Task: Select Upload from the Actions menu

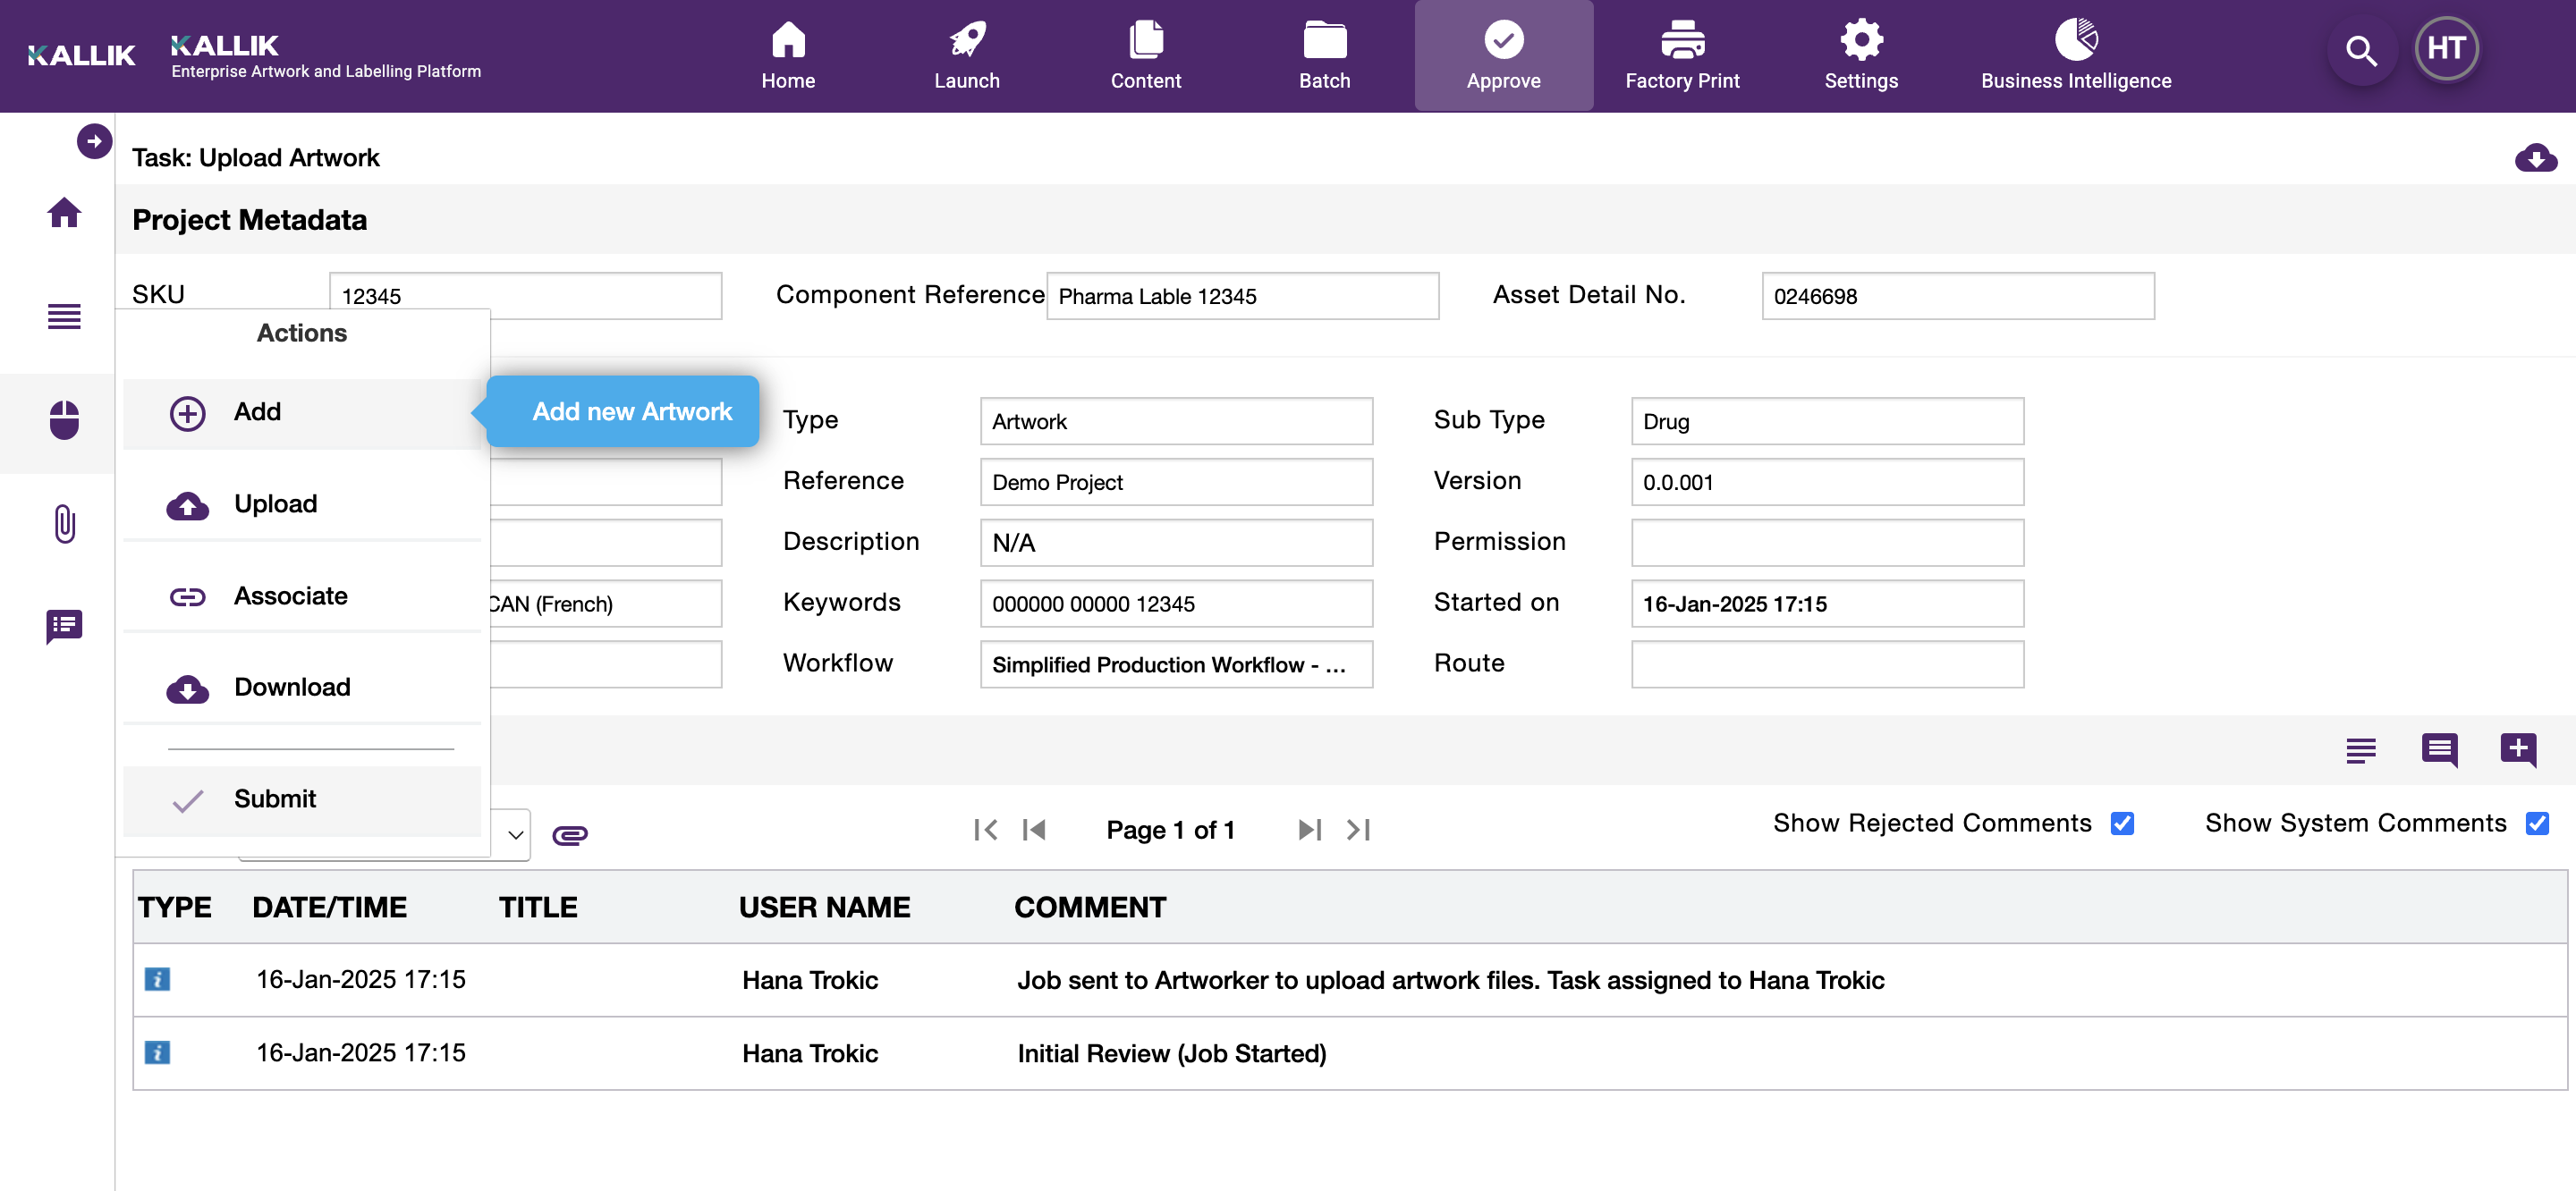Action: pos(275,504)
